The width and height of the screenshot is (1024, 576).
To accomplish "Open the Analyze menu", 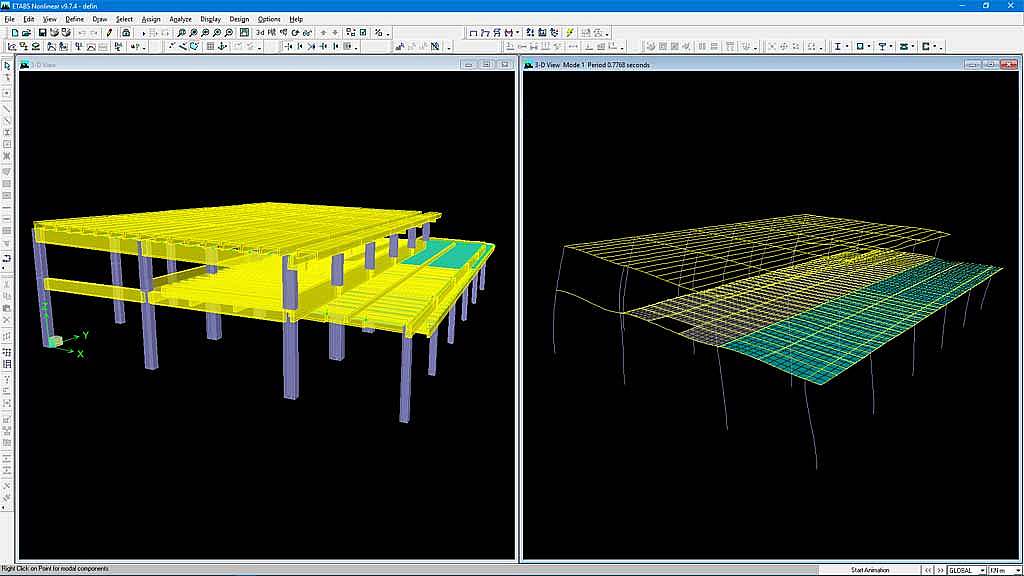I will pos(180,19).
